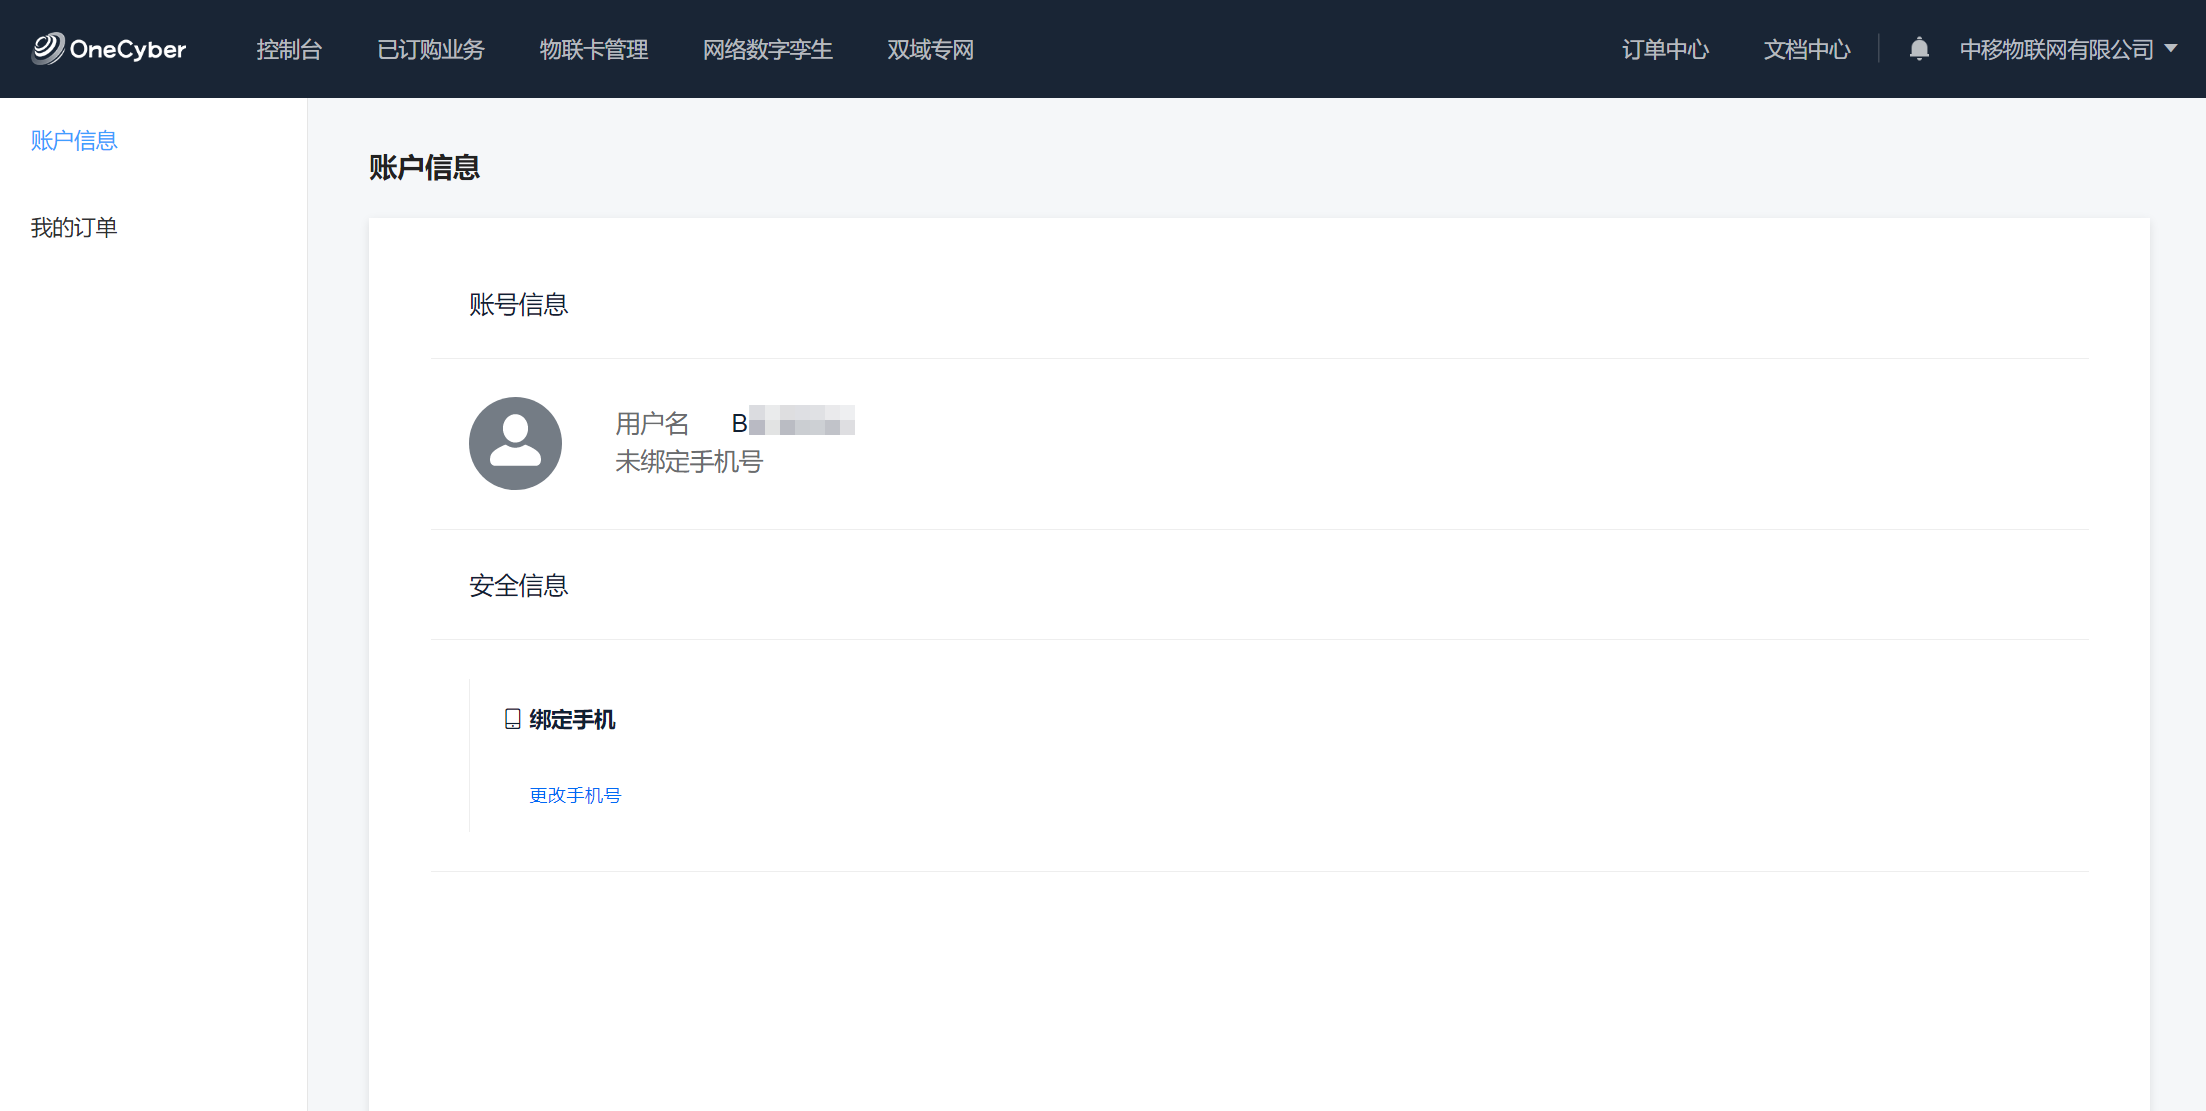Viewport: 2206px width, 1111px height.
Task: Click the user avatar icon
Action: click(515, 443)
